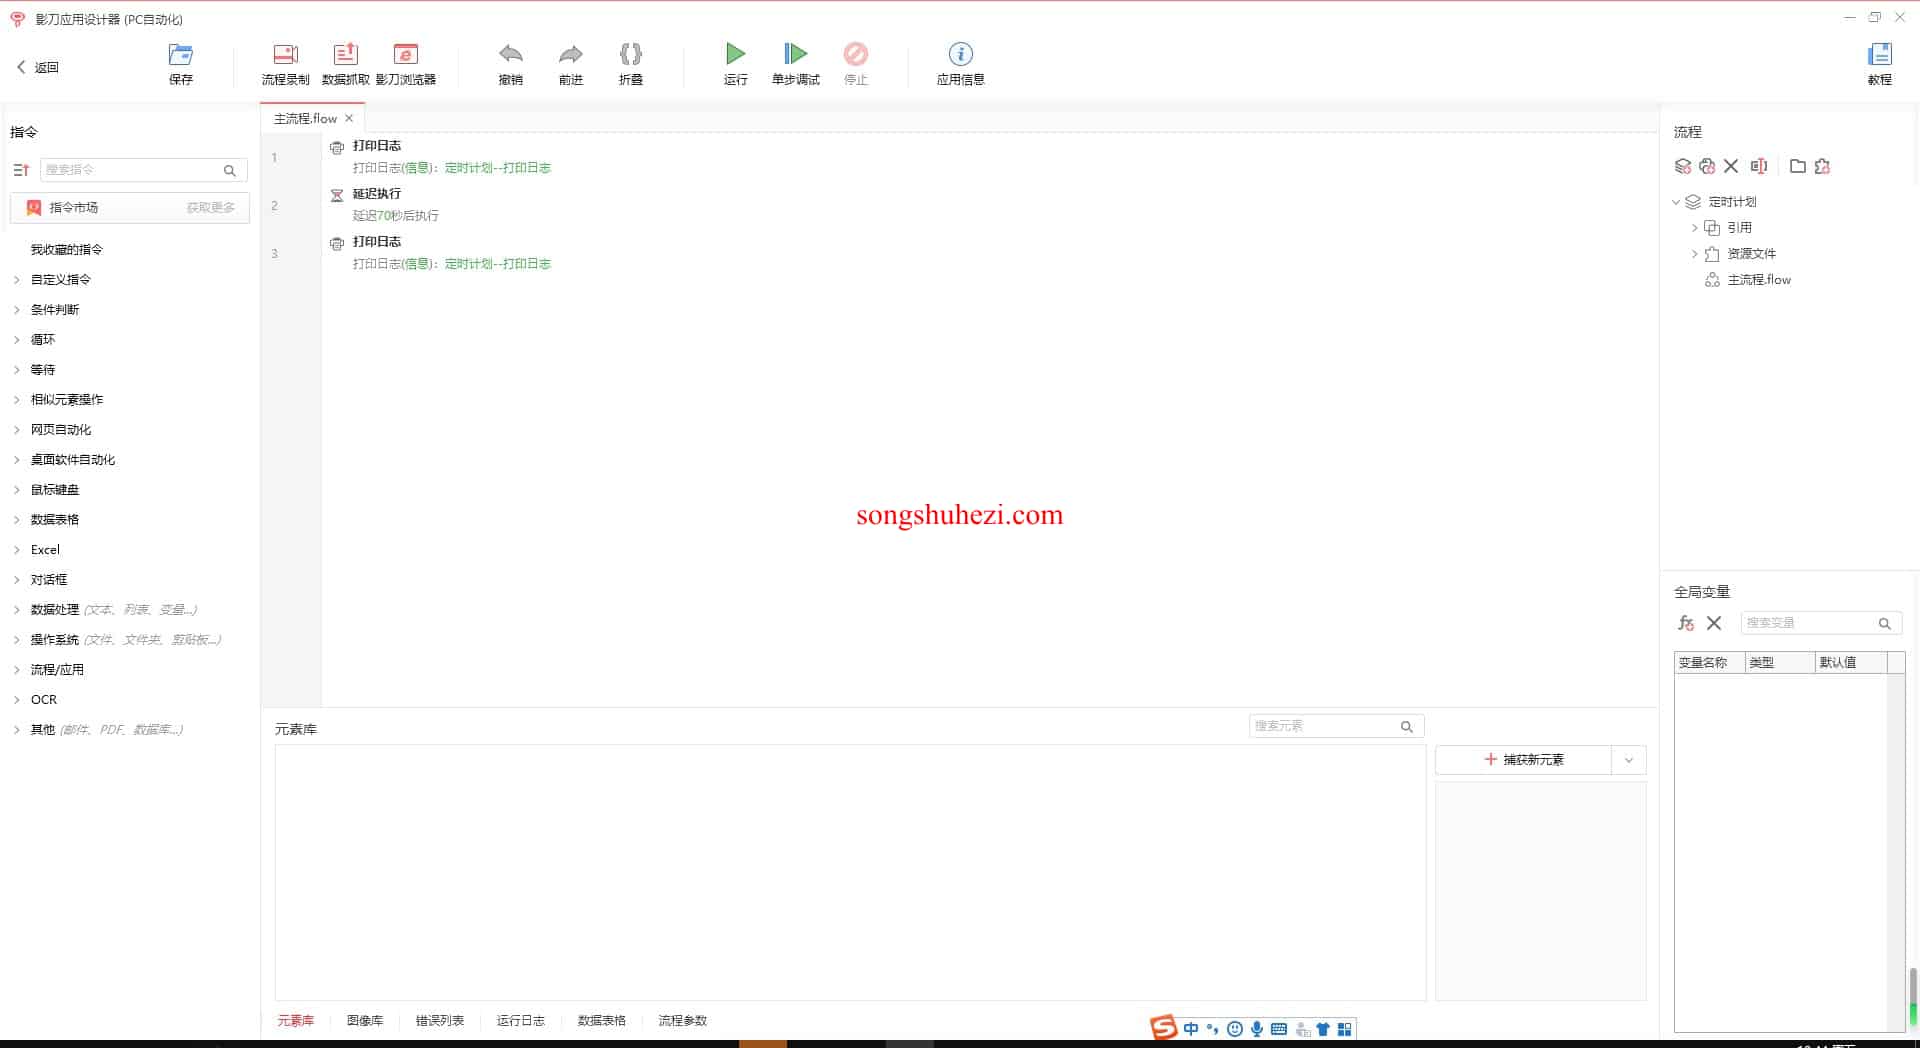Toggle Sogou input 中 language mode
Image resolution: width=1920 pixels, height=1048 pixels.
pos(1191,1029)
